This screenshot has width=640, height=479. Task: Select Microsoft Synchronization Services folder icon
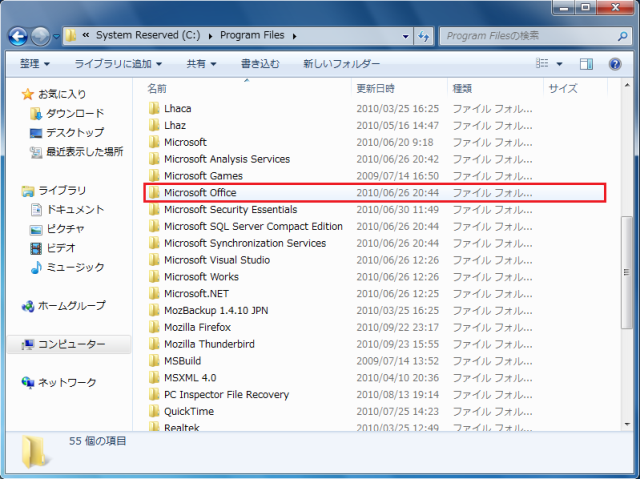(154, 243)
